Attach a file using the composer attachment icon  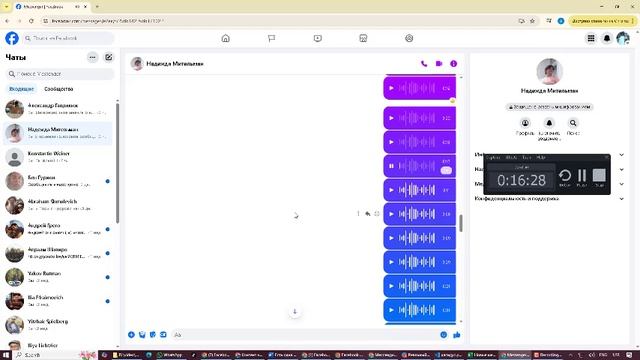coord(142,335)
